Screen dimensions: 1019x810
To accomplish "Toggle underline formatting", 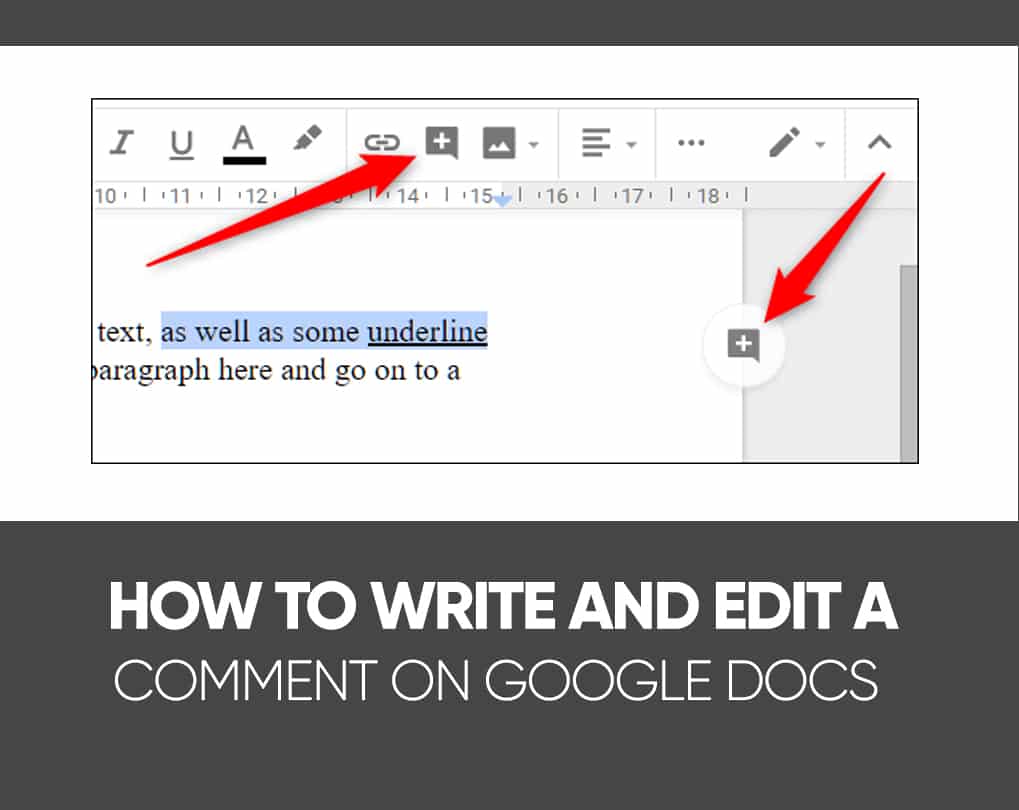I will click(181, 144).
